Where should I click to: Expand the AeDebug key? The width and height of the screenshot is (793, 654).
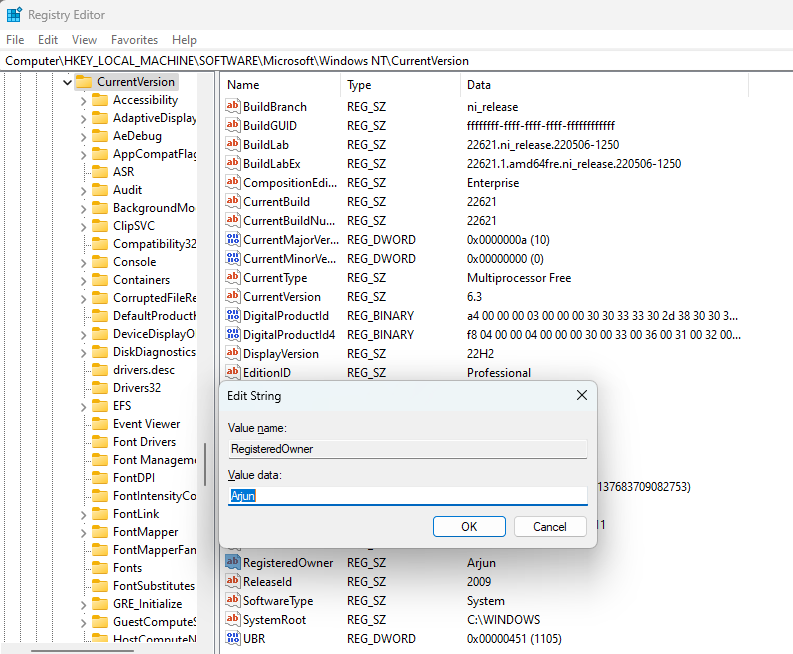[x=83, y=137]
